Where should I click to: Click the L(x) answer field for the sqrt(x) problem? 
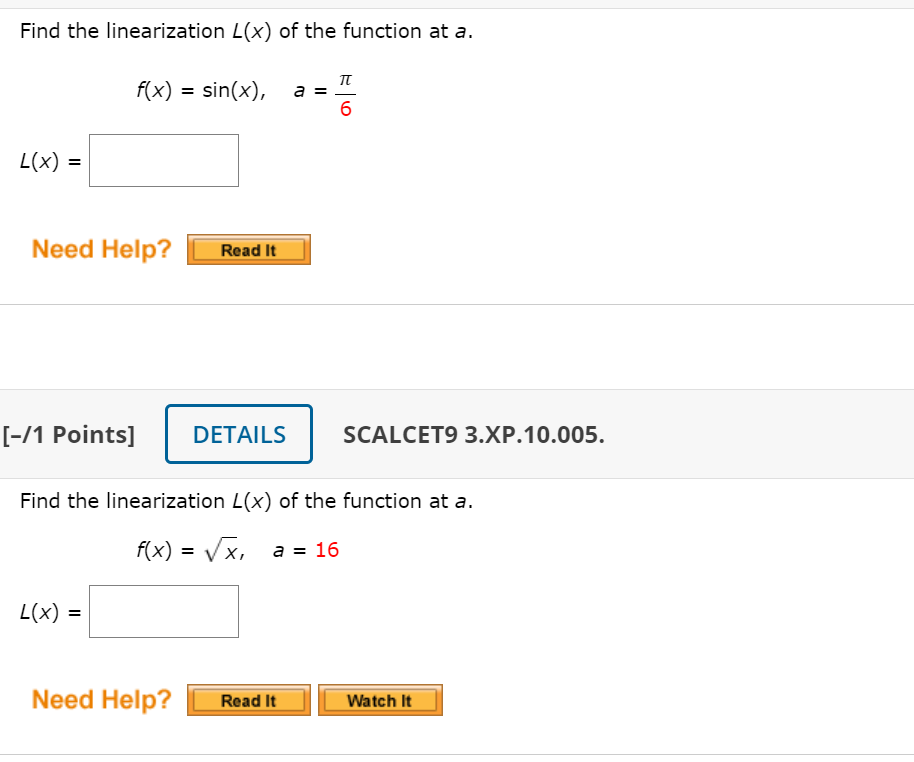click(163, 611)
